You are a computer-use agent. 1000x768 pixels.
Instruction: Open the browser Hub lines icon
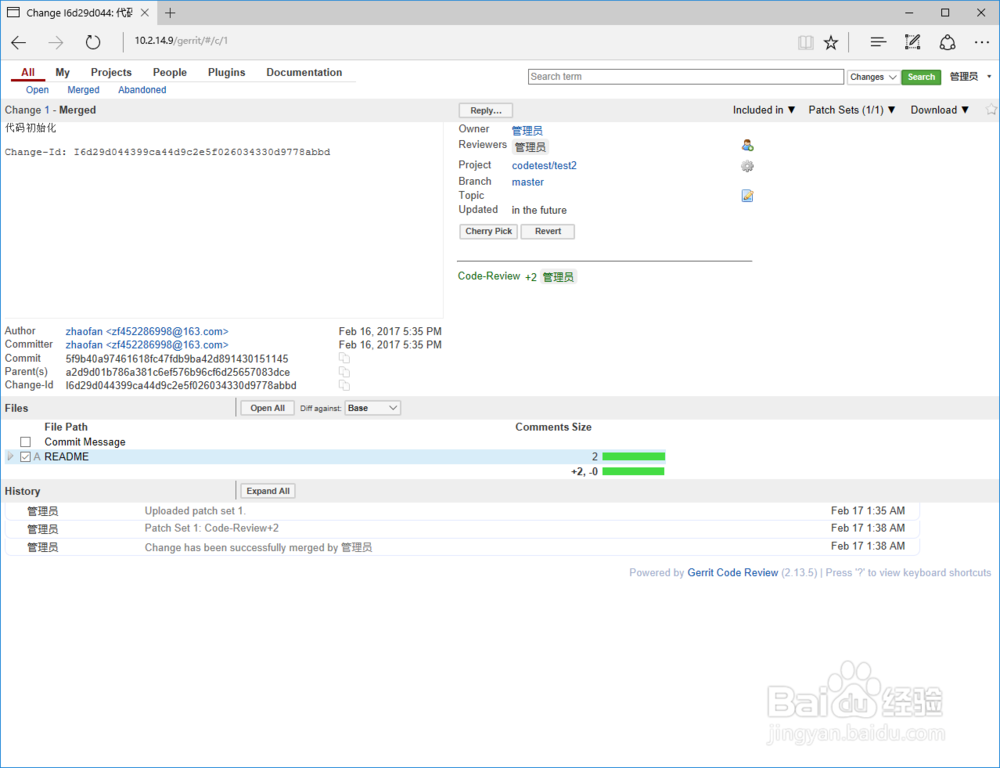point(878,42)
